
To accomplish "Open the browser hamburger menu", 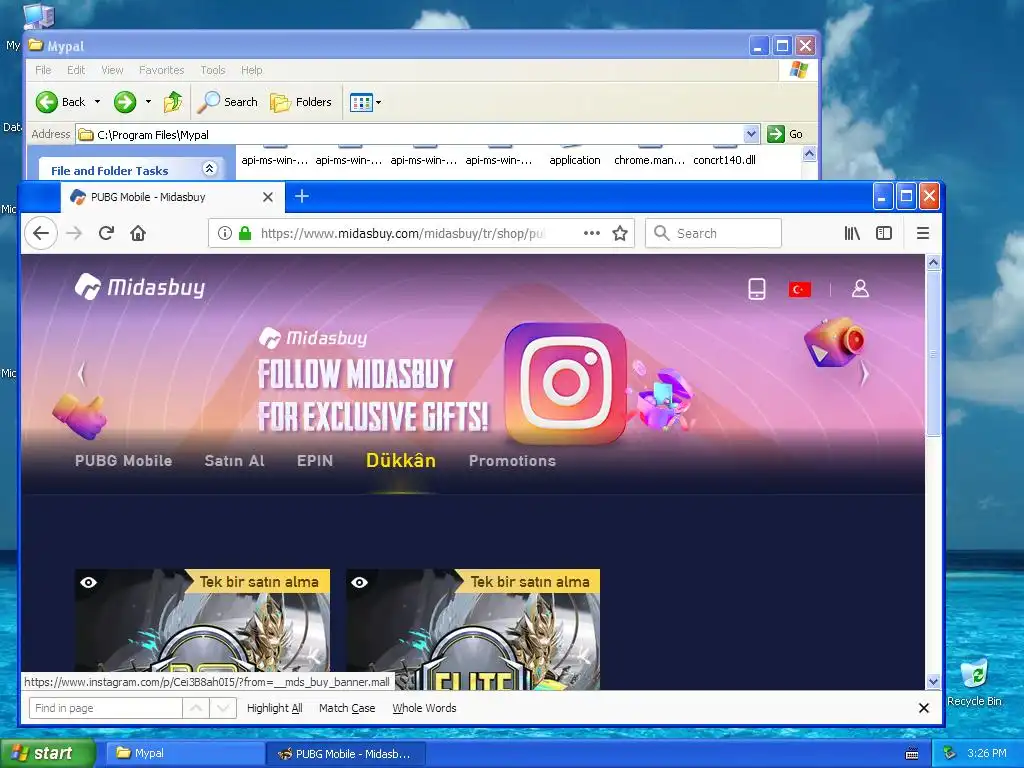I will pyautogui.click(x=923, y=233).
